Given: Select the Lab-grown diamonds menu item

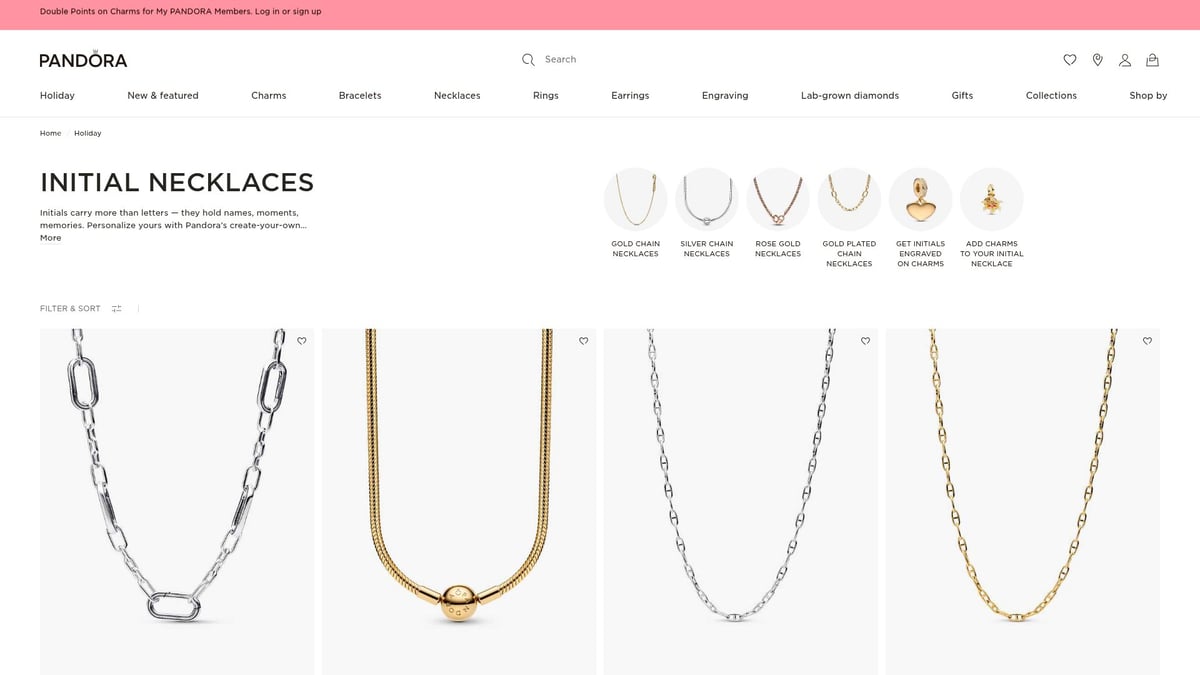Looking at the screenshot, I should tap(849, 96).
